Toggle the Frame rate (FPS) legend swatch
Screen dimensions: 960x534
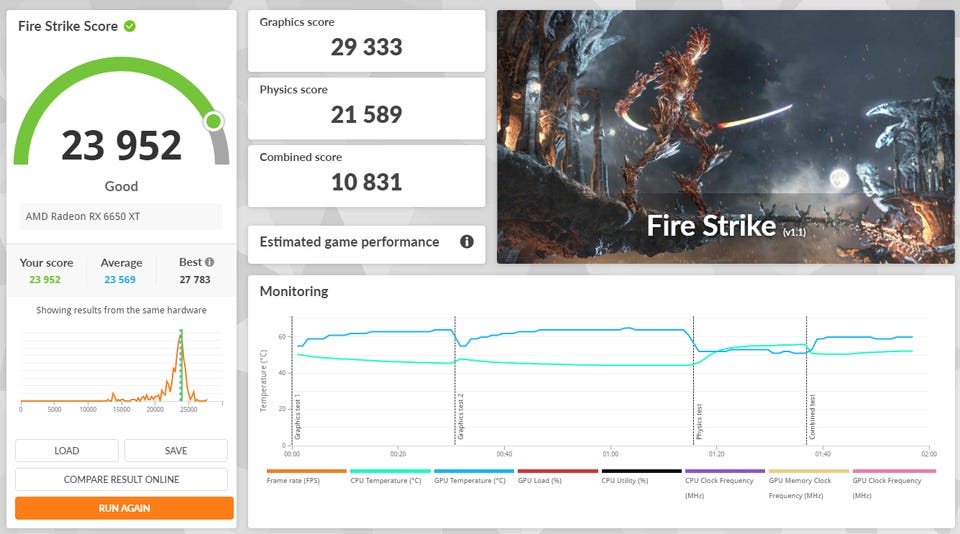point(306,471)
